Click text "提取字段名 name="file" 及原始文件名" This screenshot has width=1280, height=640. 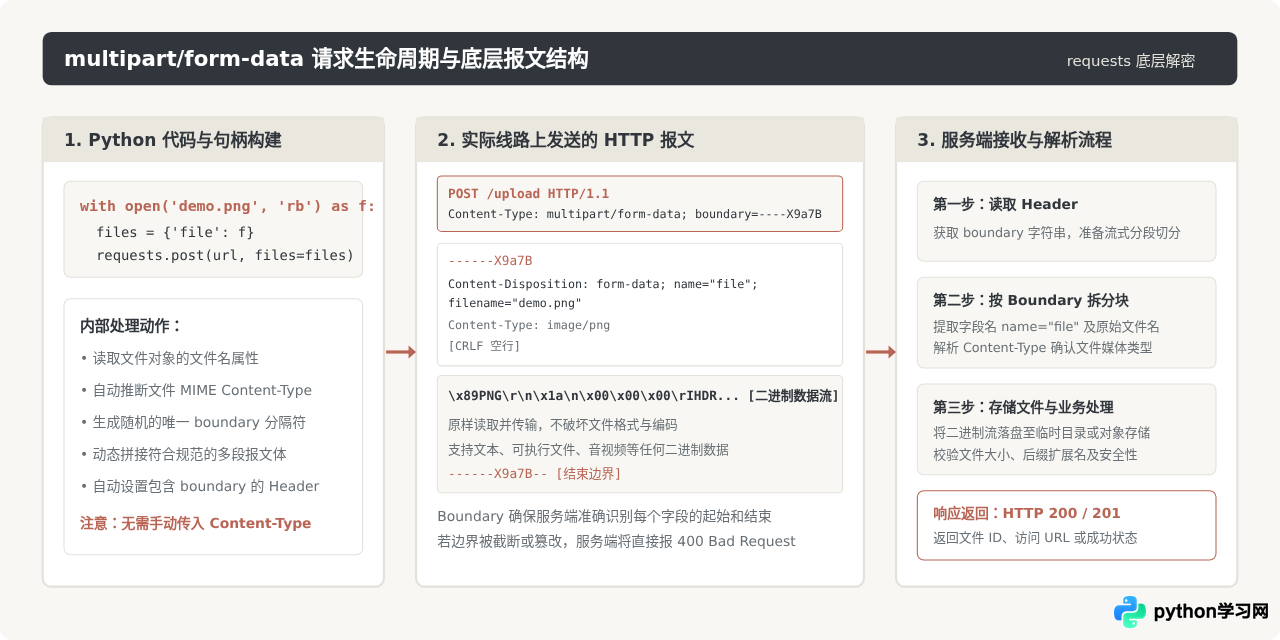[x=1046, y=327]
